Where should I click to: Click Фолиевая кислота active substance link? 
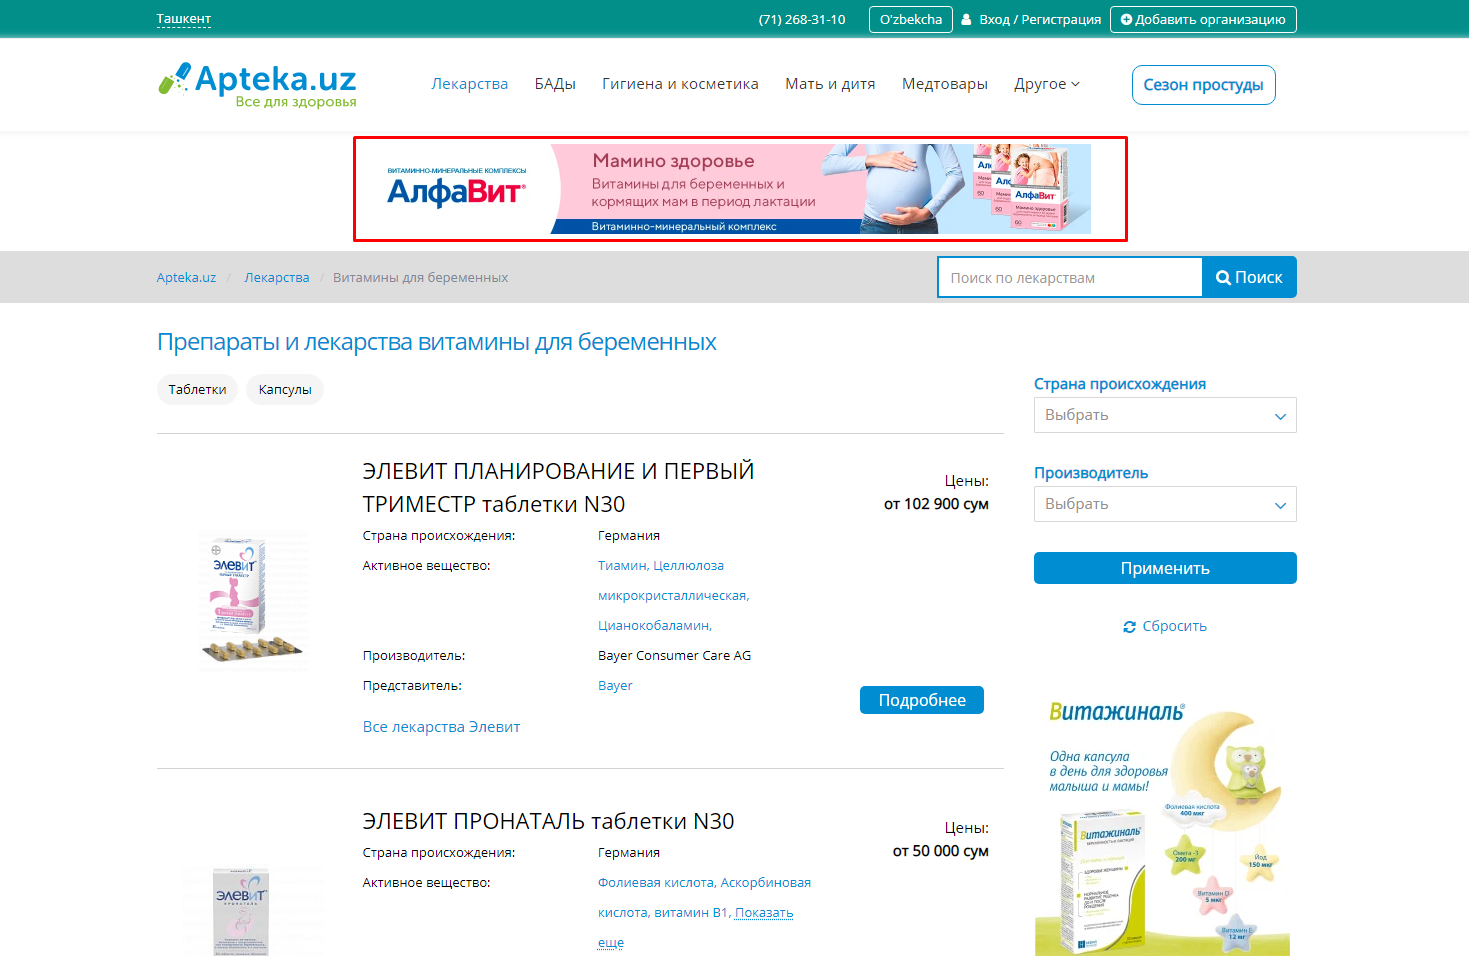tap(656, 883)
